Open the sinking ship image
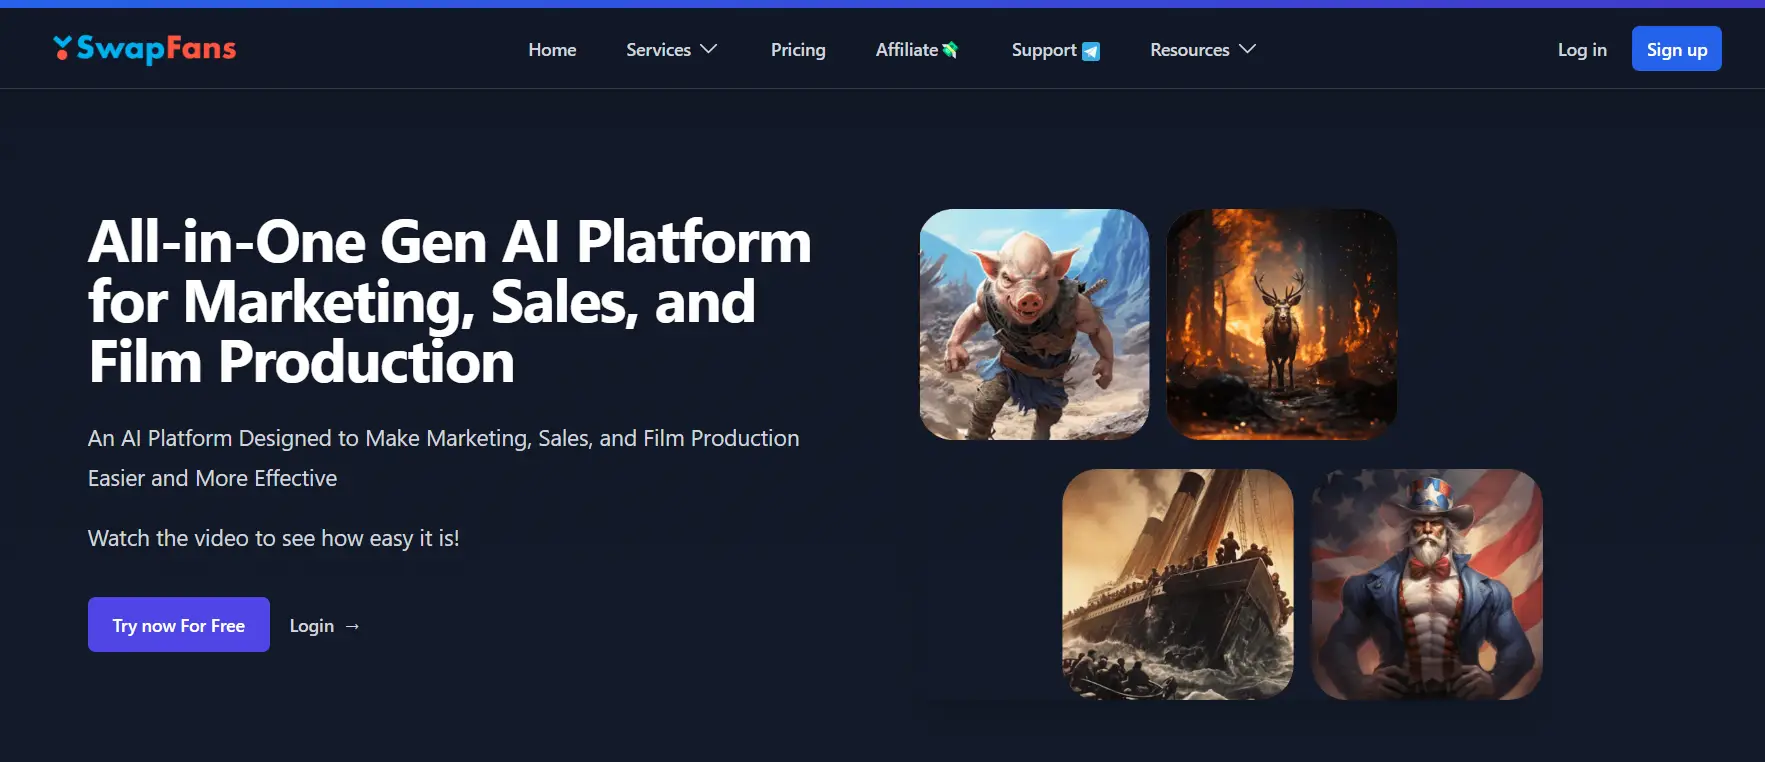This screenshot has height=762, width=1765. (1178, 584)
